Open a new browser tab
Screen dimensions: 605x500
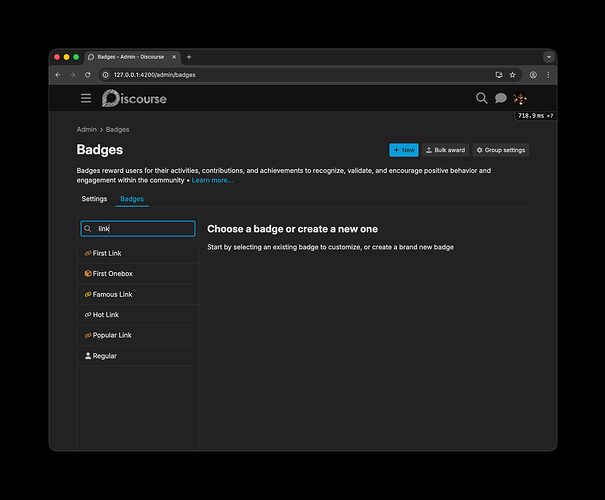(189, 57)
